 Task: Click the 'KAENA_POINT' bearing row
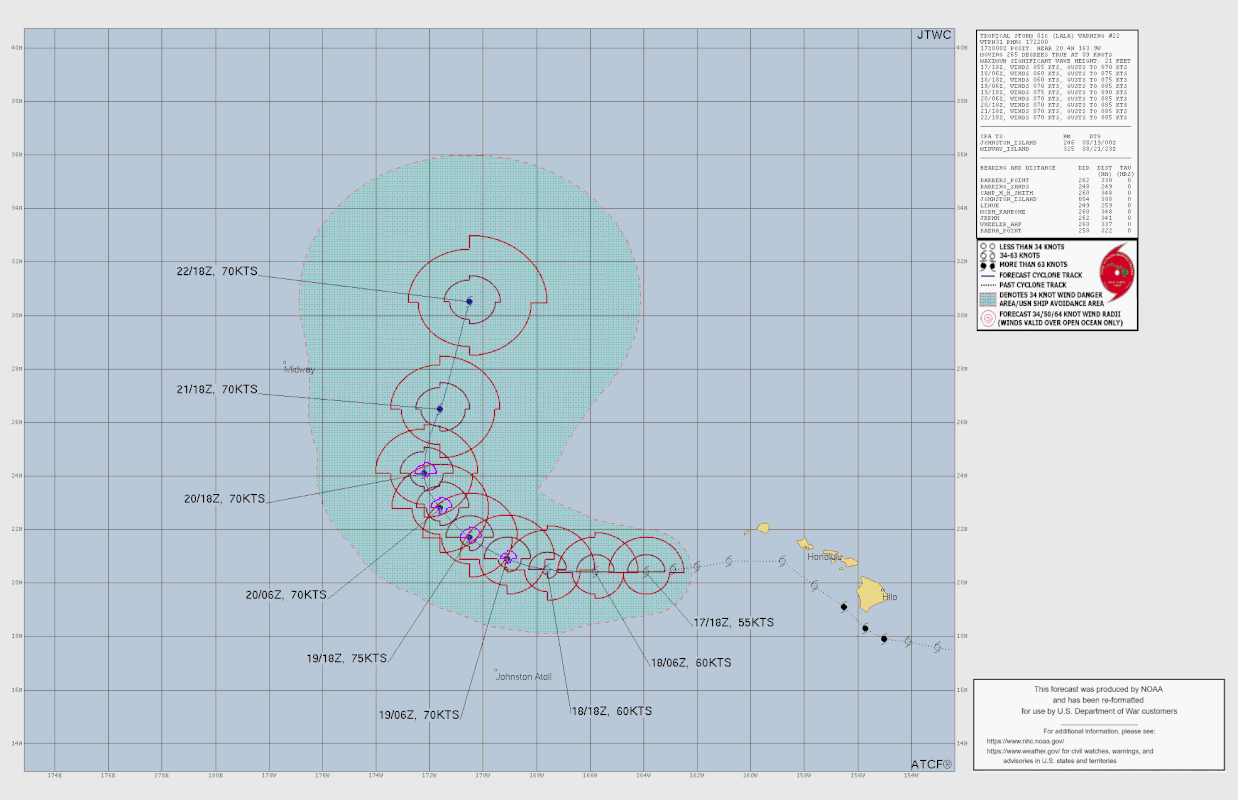(1055, 230)
